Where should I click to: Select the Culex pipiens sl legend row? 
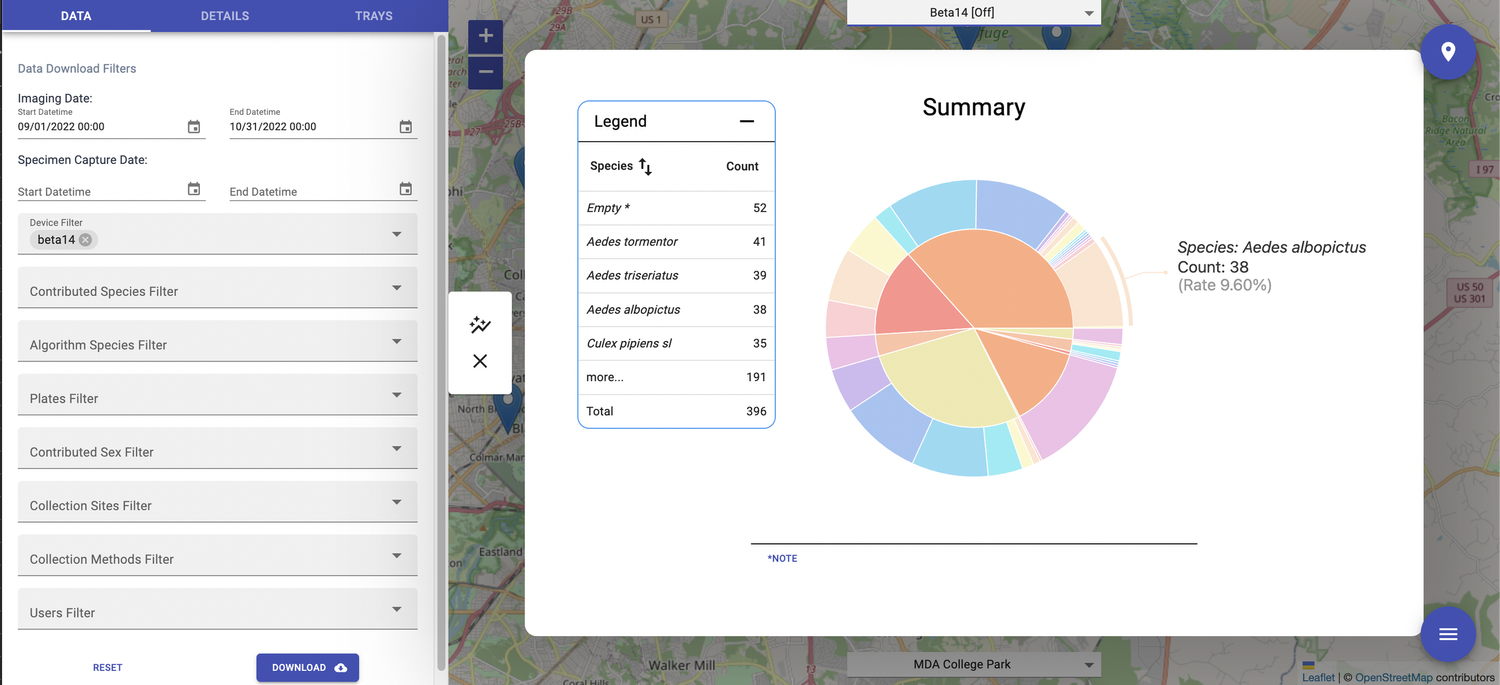pos(677,344)
